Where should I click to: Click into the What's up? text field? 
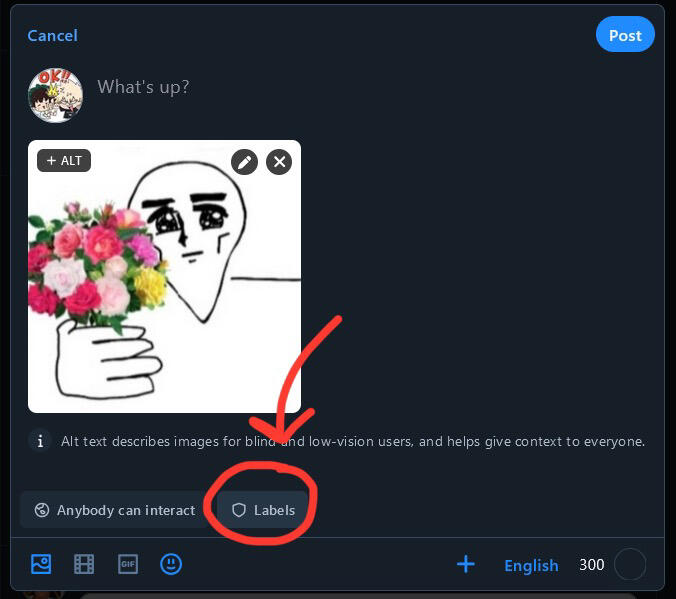tap(300, 88)
